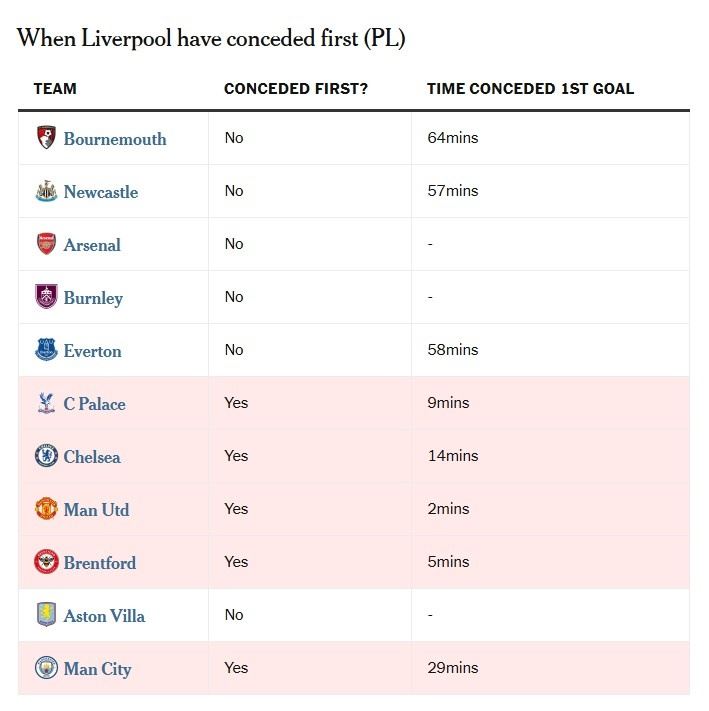Click the Everton club crest icon
The image size is (709, 711).
point(45,351)
